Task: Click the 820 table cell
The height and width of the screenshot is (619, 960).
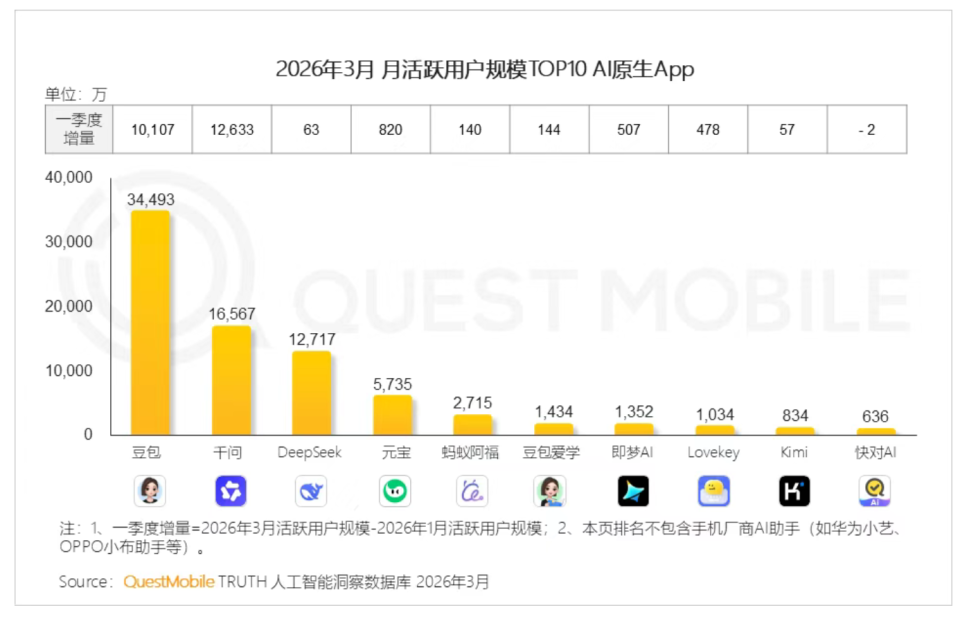Action: pos(391,129)
